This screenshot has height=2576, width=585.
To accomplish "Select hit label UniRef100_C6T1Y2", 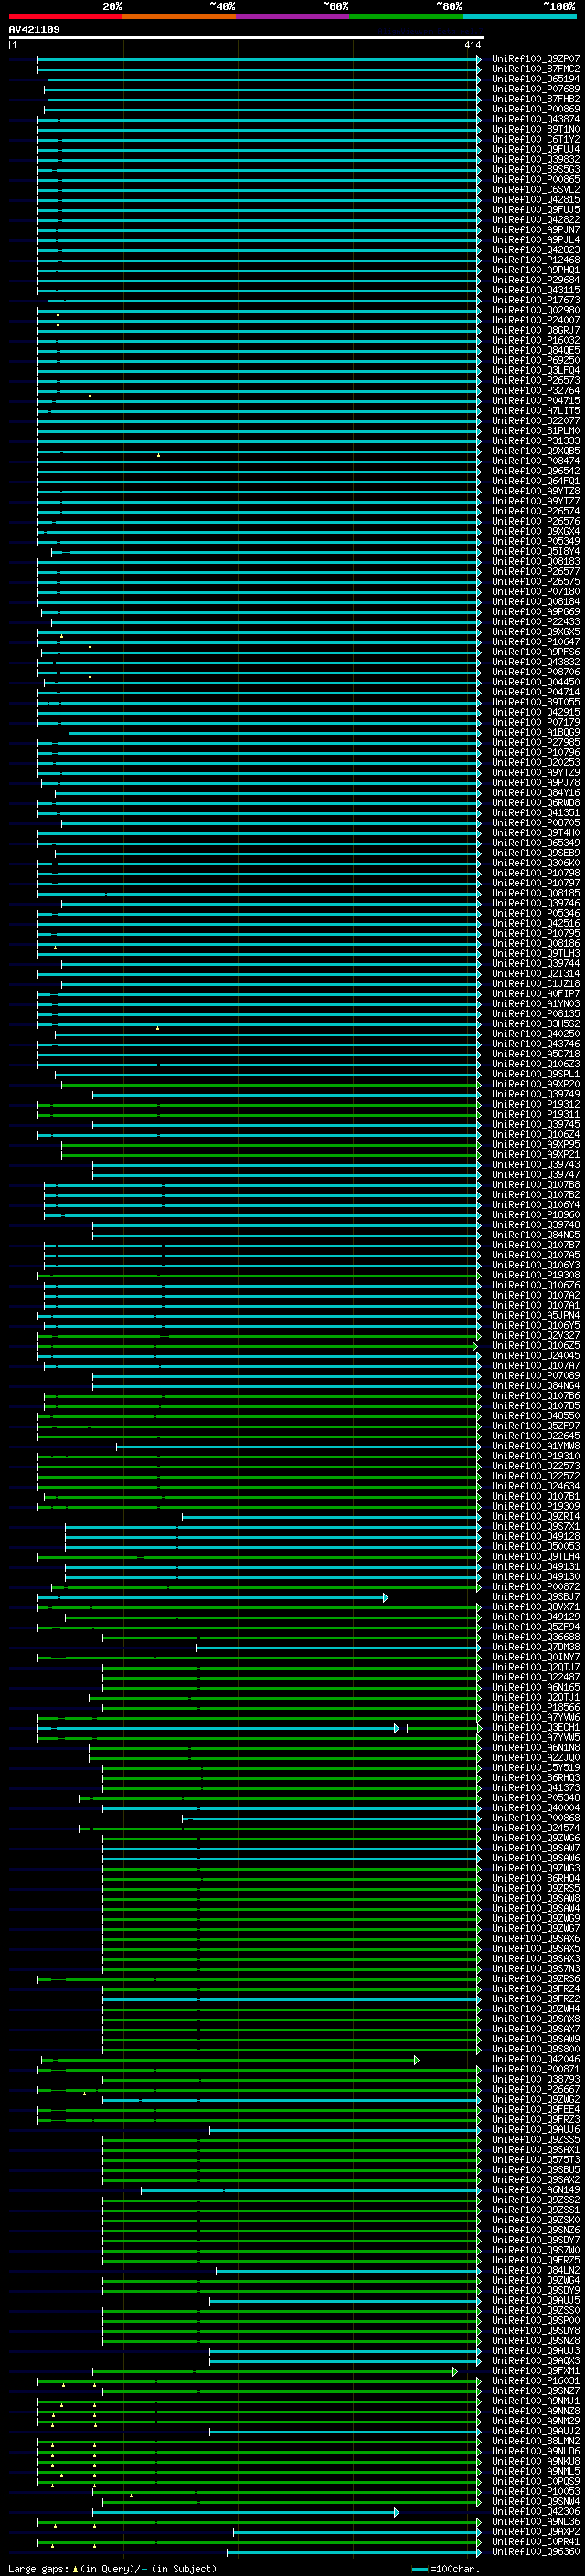I will [535, 139].
